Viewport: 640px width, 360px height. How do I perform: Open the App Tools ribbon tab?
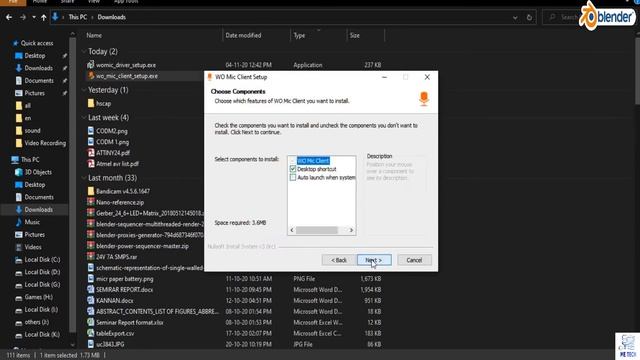[126, 2]
